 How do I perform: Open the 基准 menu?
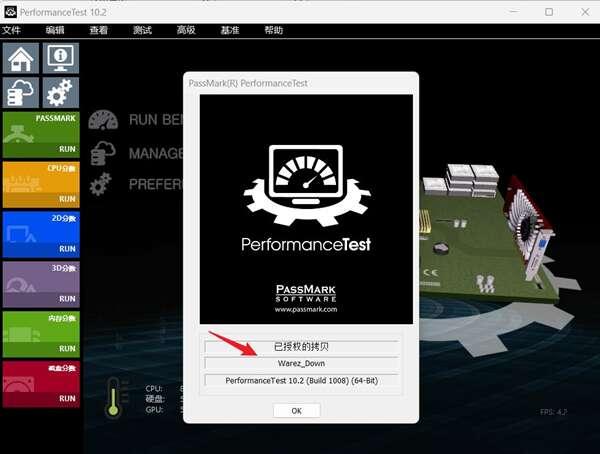230,30
